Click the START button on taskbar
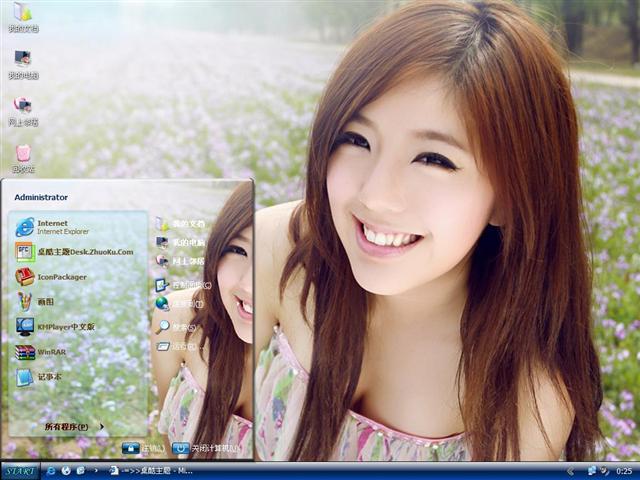Screen dimensions: 640x480 [20, 471]
